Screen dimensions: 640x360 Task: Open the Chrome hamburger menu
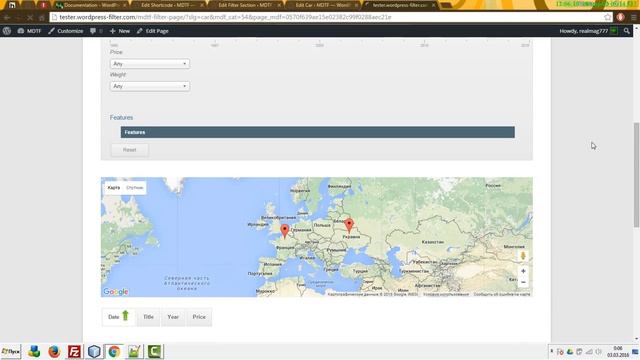pyautogui.click(x=633, y=17)
